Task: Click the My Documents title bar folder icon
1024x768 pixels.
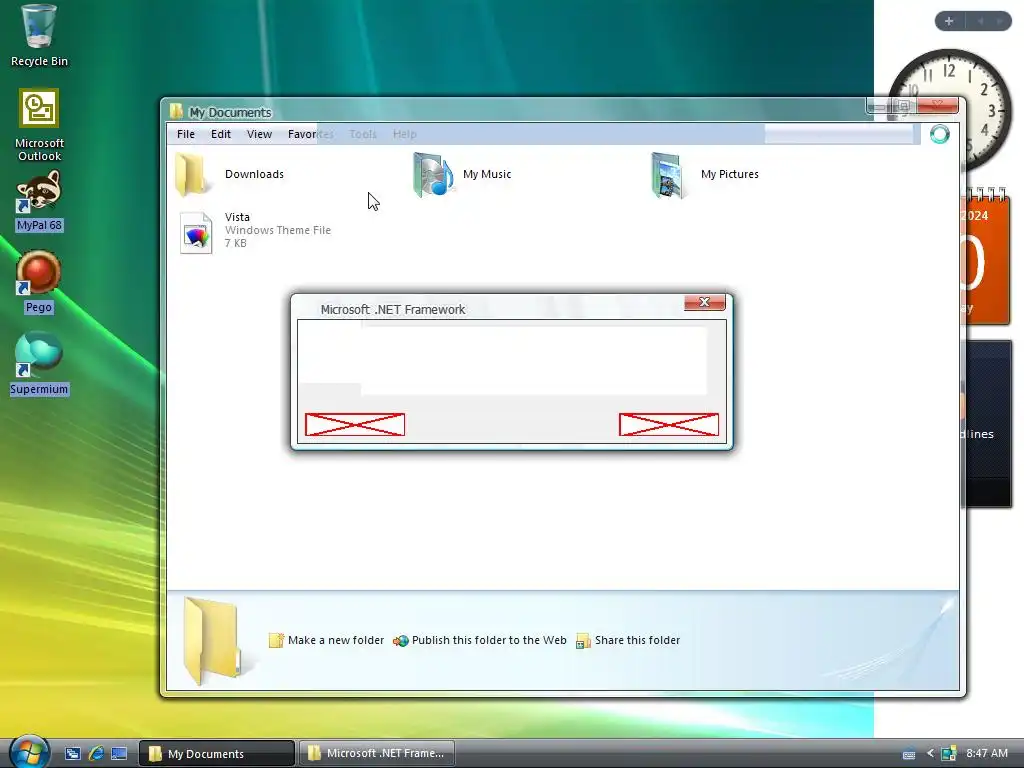Action: point(176,112)
